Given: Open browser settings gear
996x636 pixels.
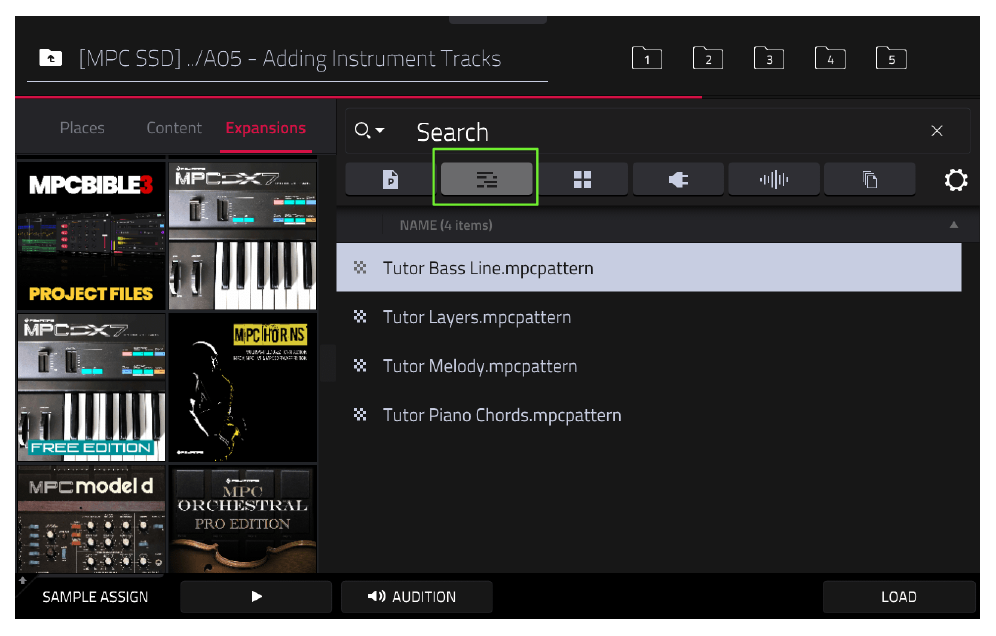Looking at the screenshot, I should click(x=955, y=180).
